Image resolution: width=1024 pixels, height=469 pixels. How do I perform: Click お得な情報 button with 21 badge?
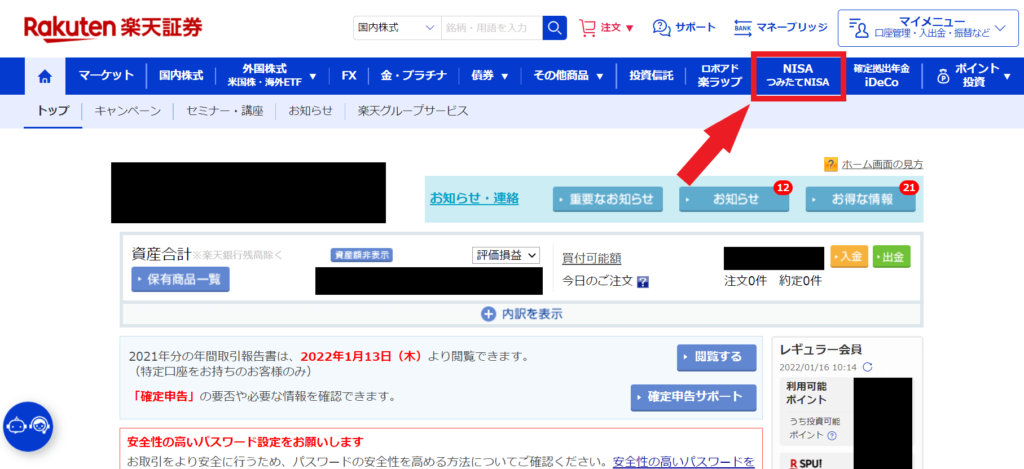tap(861, 199)
